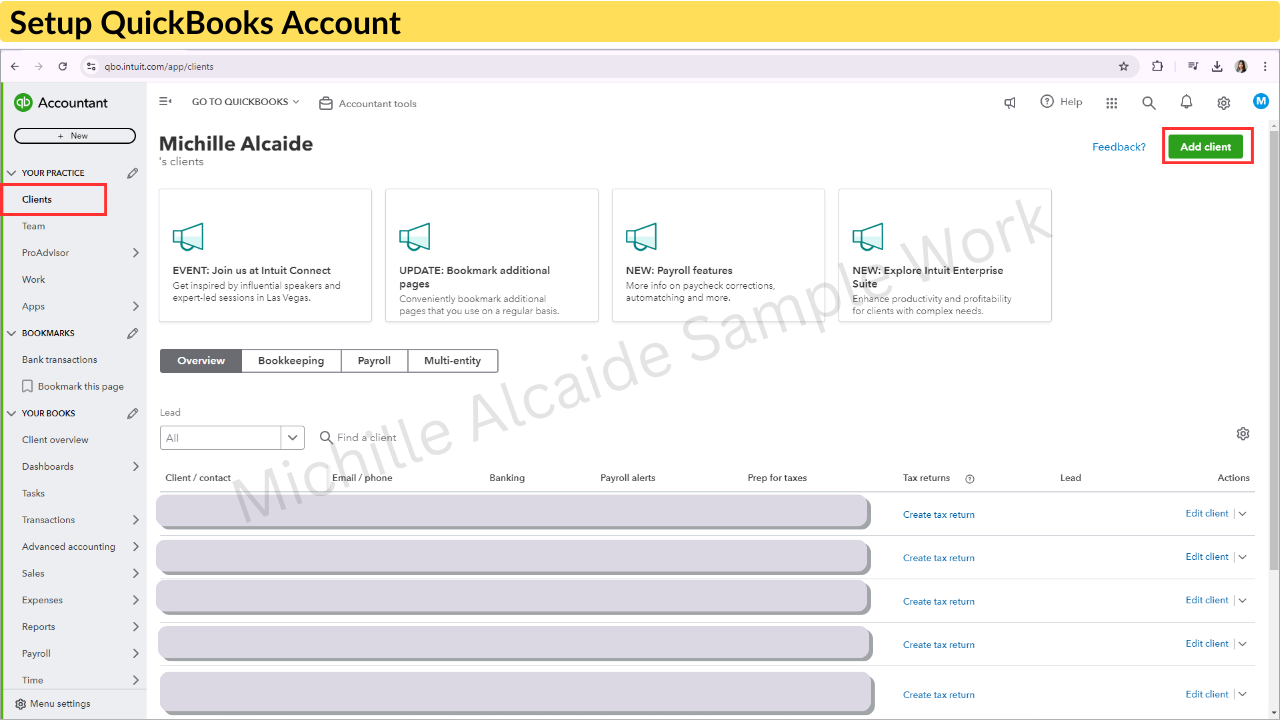Open the dropdown next to first Edit client
The image size is (1280, 720).
tap(1243, 514)
